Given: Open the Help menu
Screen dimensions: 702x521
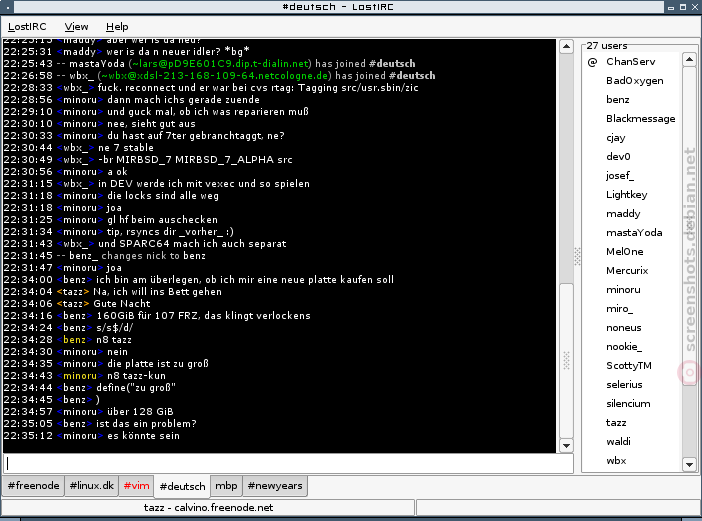Looking at the screenshot, I should 117,27.
